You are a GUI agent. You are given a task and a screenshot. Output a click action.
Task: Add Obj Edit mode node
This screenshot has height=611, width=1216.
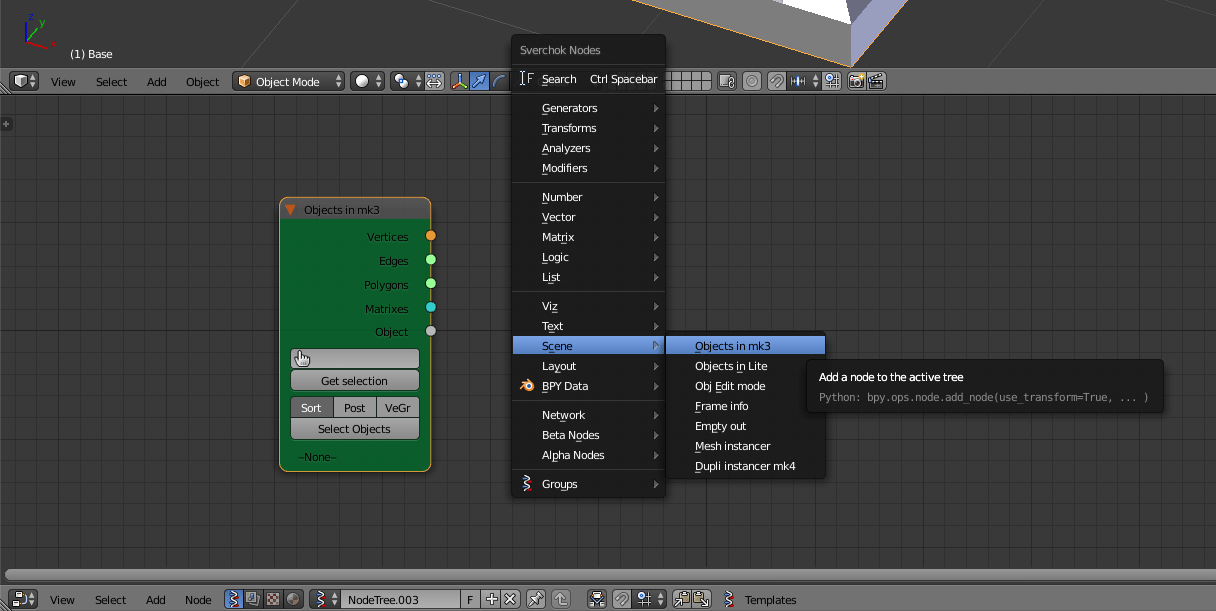tap(746, 386)
